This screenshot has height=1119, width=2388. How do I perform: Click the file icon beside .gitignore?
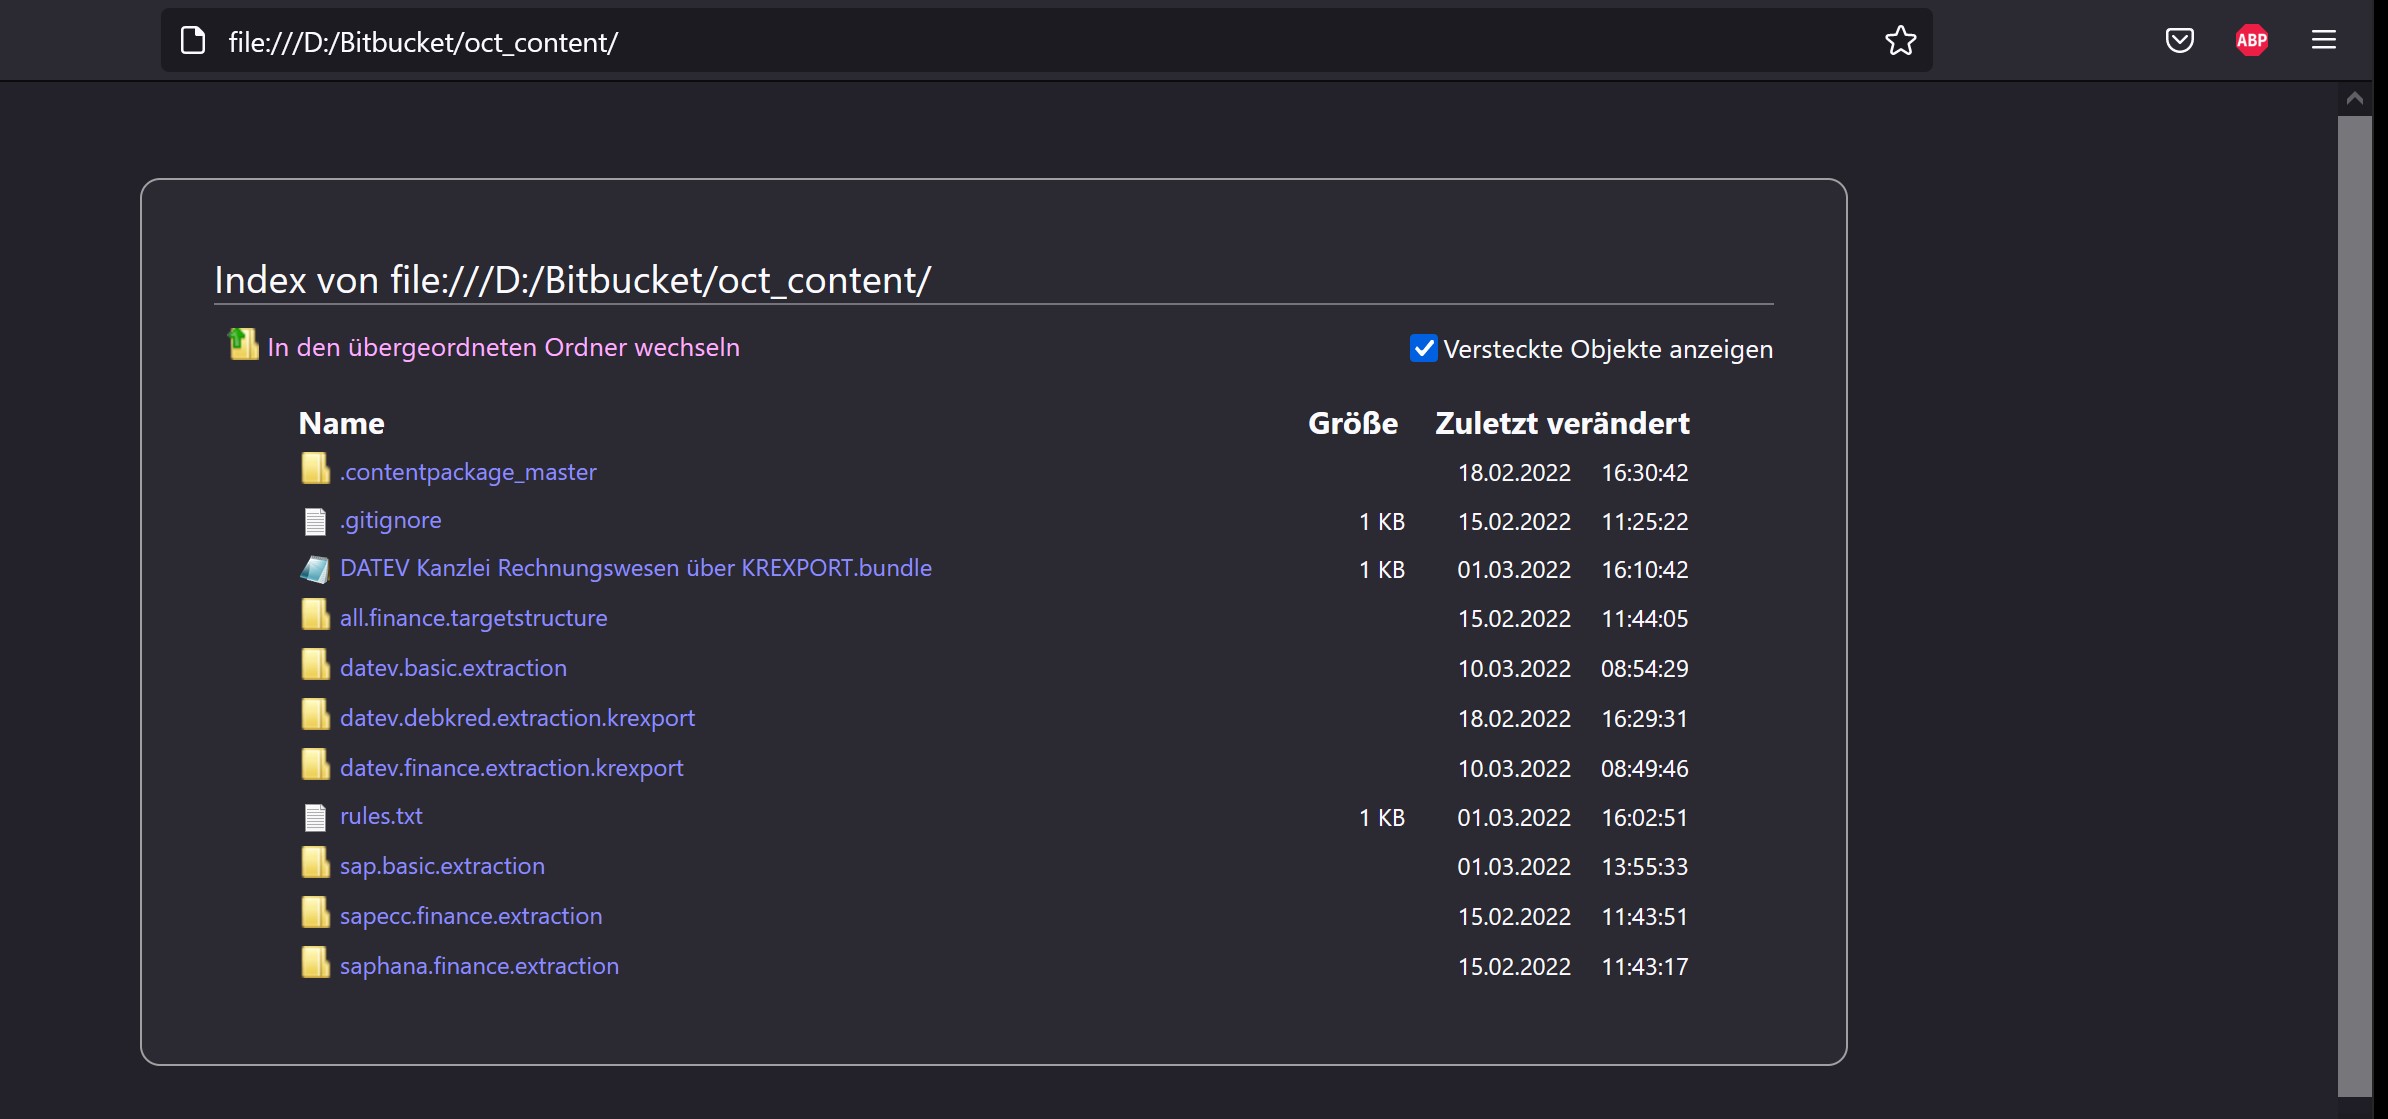(x=315, y=521)
